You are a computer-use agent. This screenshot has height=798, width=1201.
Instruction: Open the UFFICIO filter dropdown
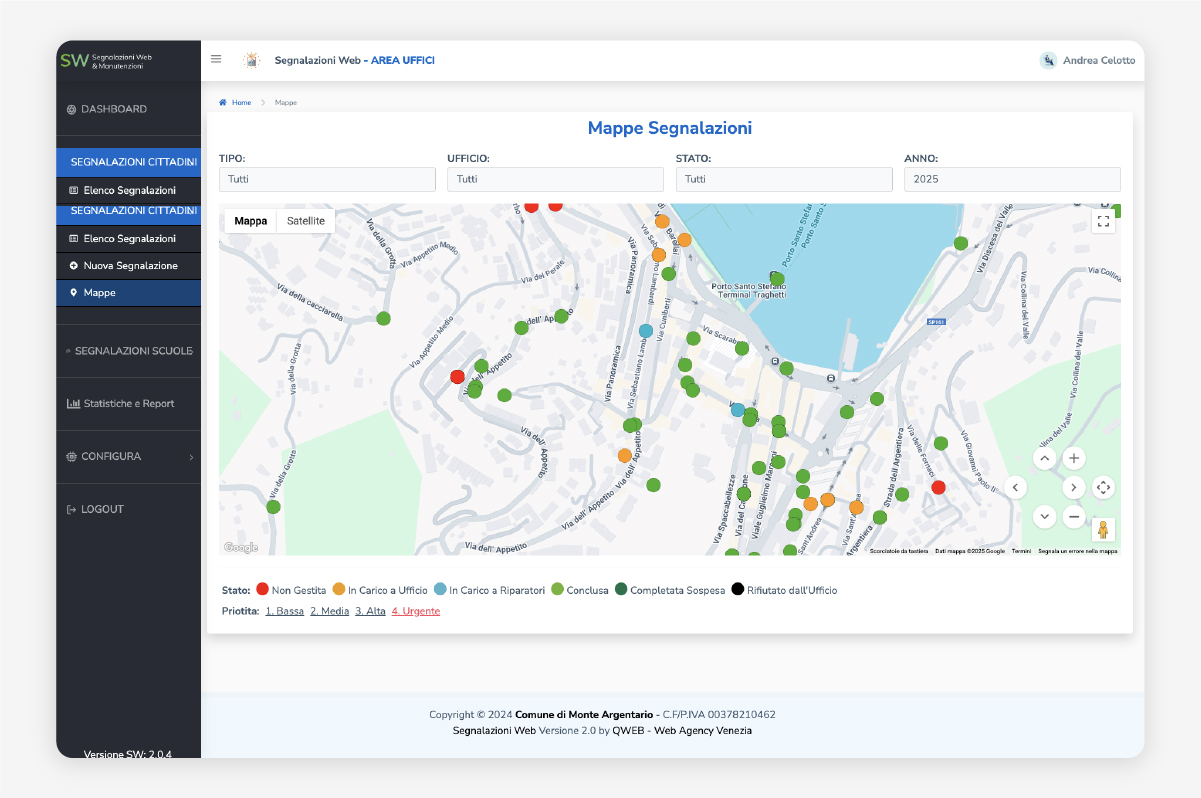point(555,179)
